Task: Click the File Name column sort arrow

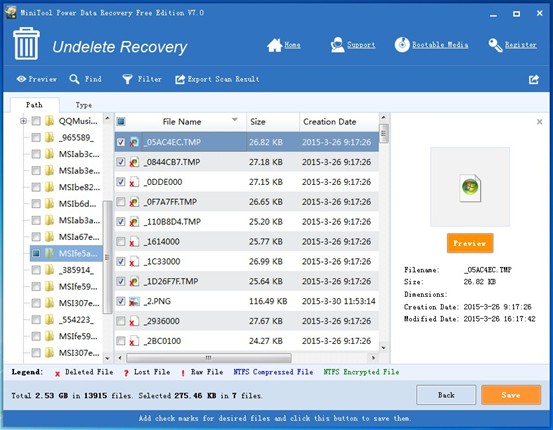Action: pyautogui.click(x=235, y=120)
